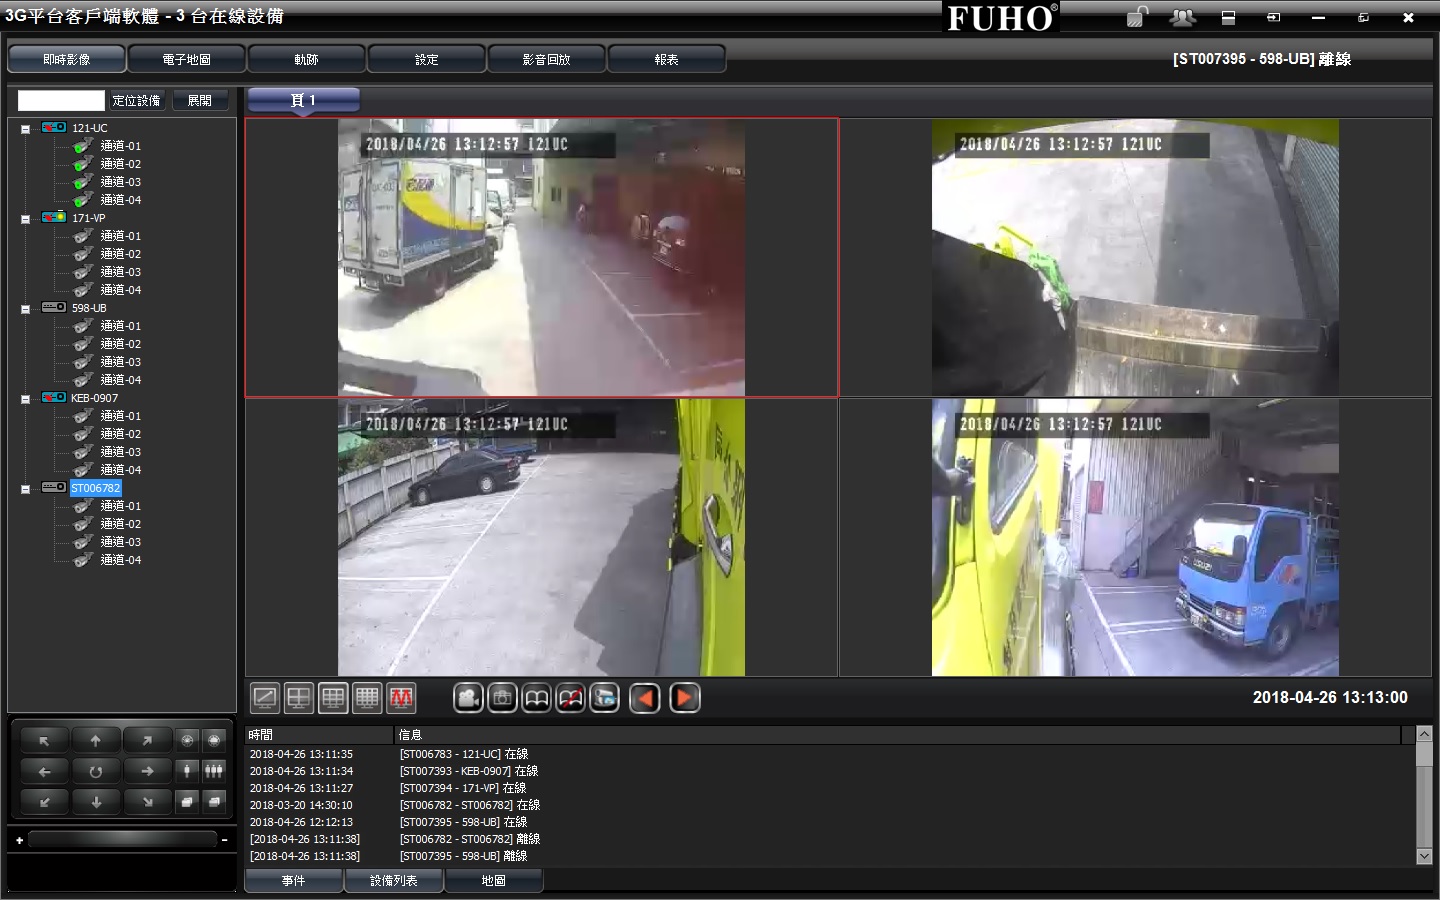Screen dimensions: 1440x900
Task: Click the left stacked-folders PTZ icon
Action: [x=187, y=802]
